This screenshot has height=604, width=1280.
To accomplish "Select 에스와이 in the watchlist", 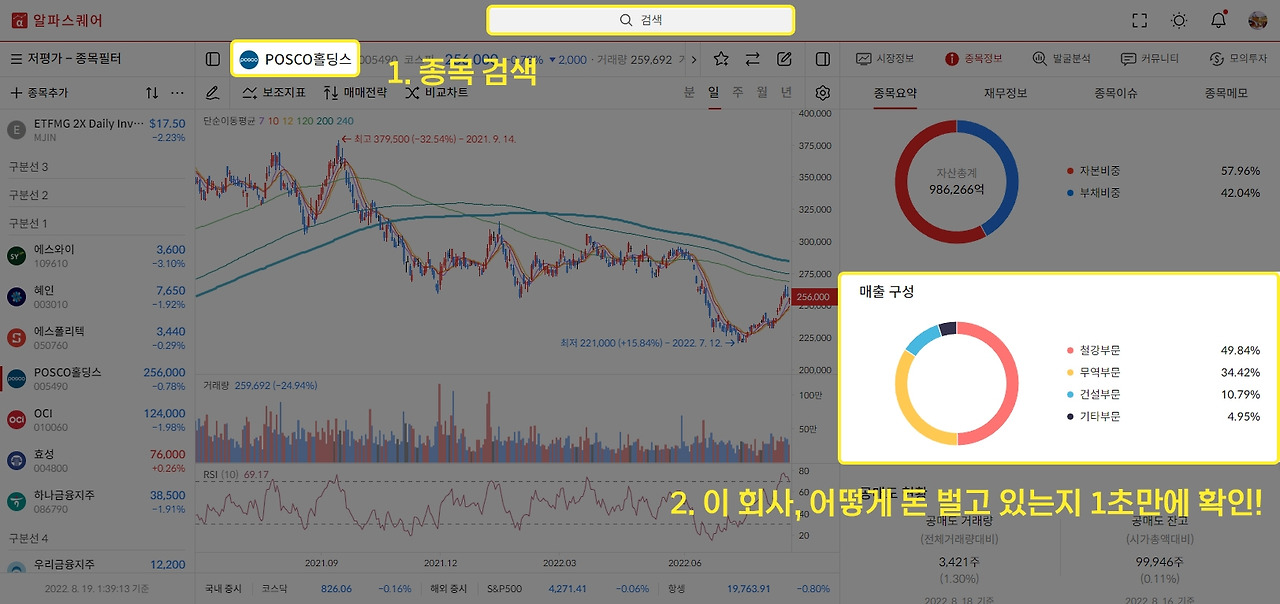I will 96,256.
